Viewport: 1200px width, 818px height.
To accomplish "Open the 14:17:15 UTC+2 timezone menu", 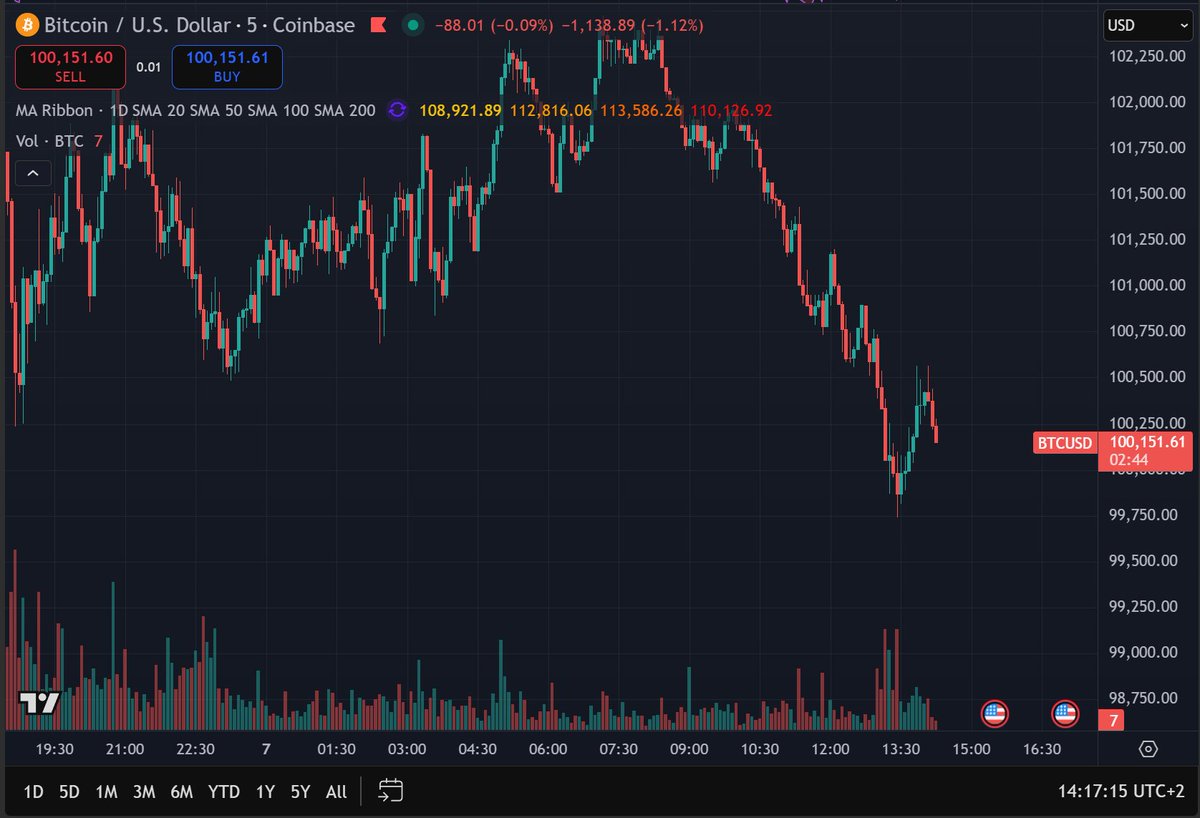I will (x=1122, y=791).
